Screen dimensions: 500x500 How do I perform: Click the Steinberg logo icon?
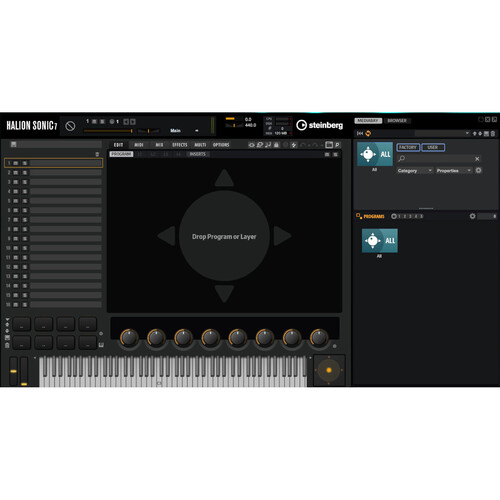click(x=301, y=125)
